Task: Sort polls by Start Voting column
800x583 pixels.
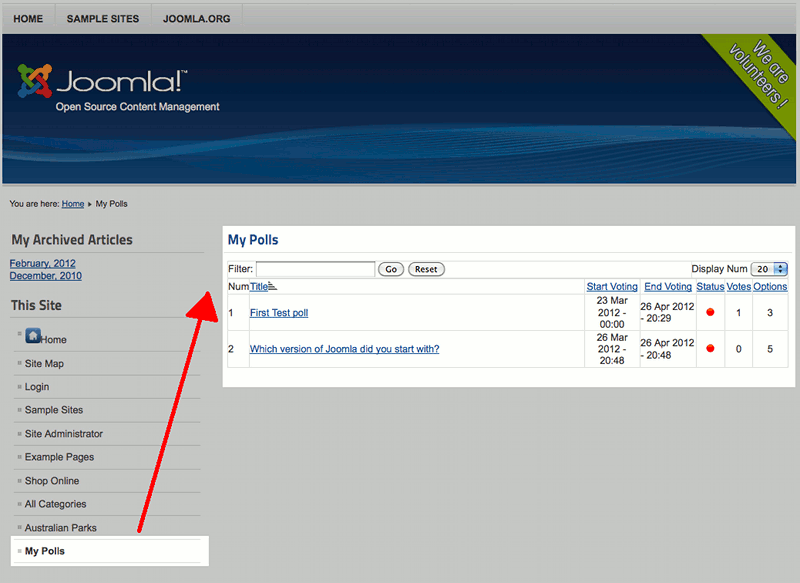Action: click(612, 287)
